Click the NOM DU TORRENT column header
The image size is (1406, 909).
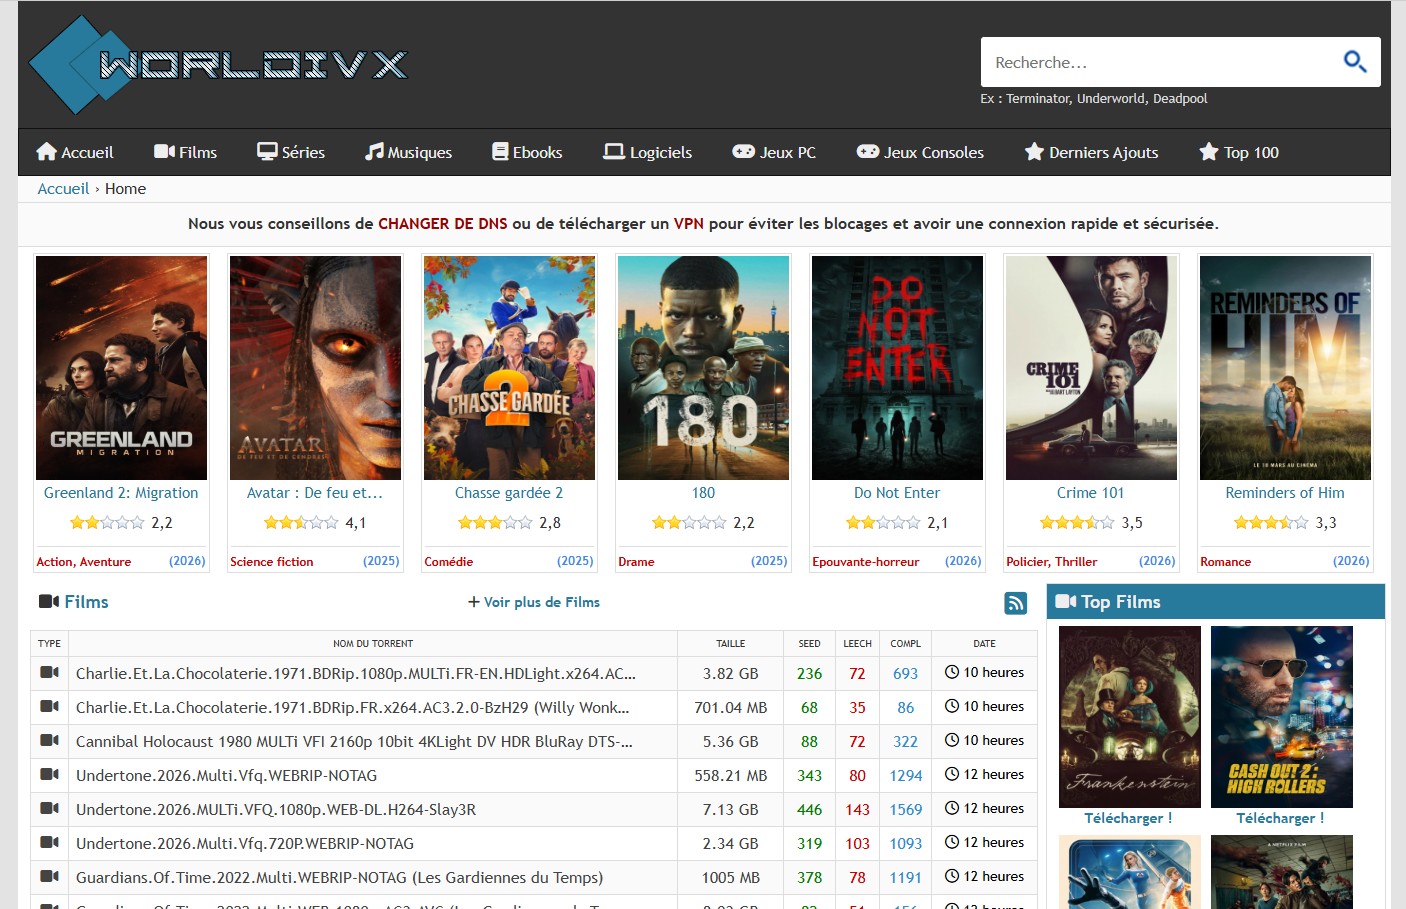(373, 644)
